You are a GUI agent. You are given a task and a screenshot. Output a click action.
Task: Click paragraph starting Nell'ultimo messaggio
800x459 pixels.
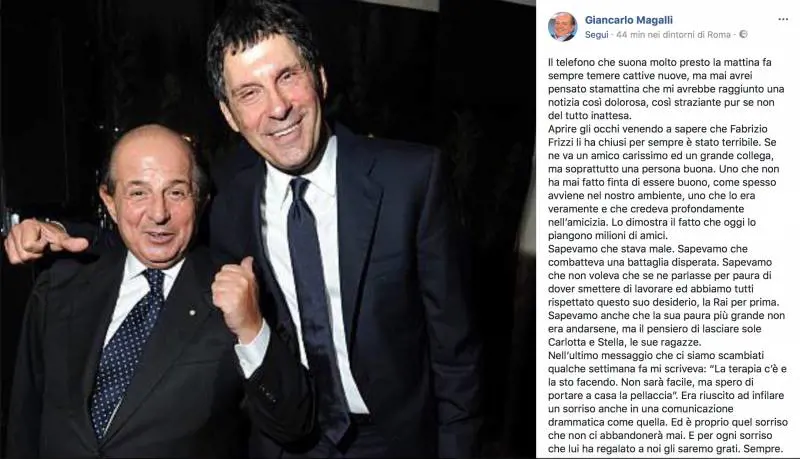667,402
